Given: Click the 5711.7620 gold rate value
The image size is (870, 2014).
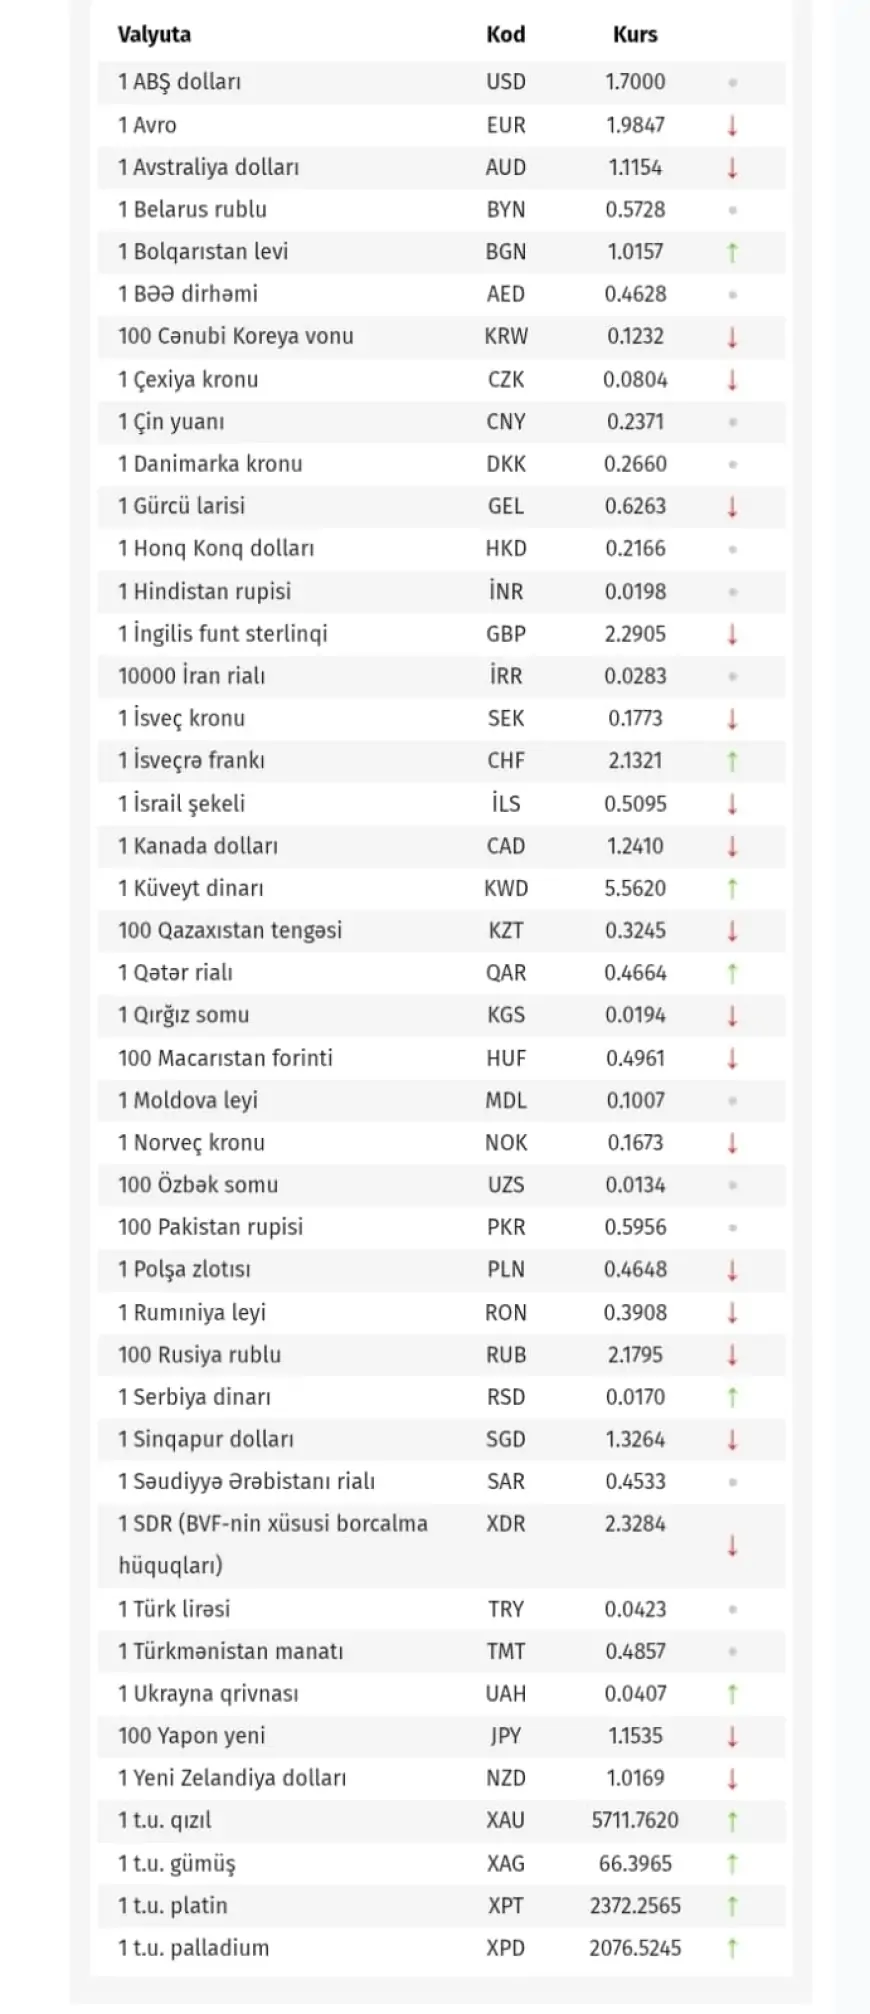Looking at the screenshot, I should (635, 1821).
